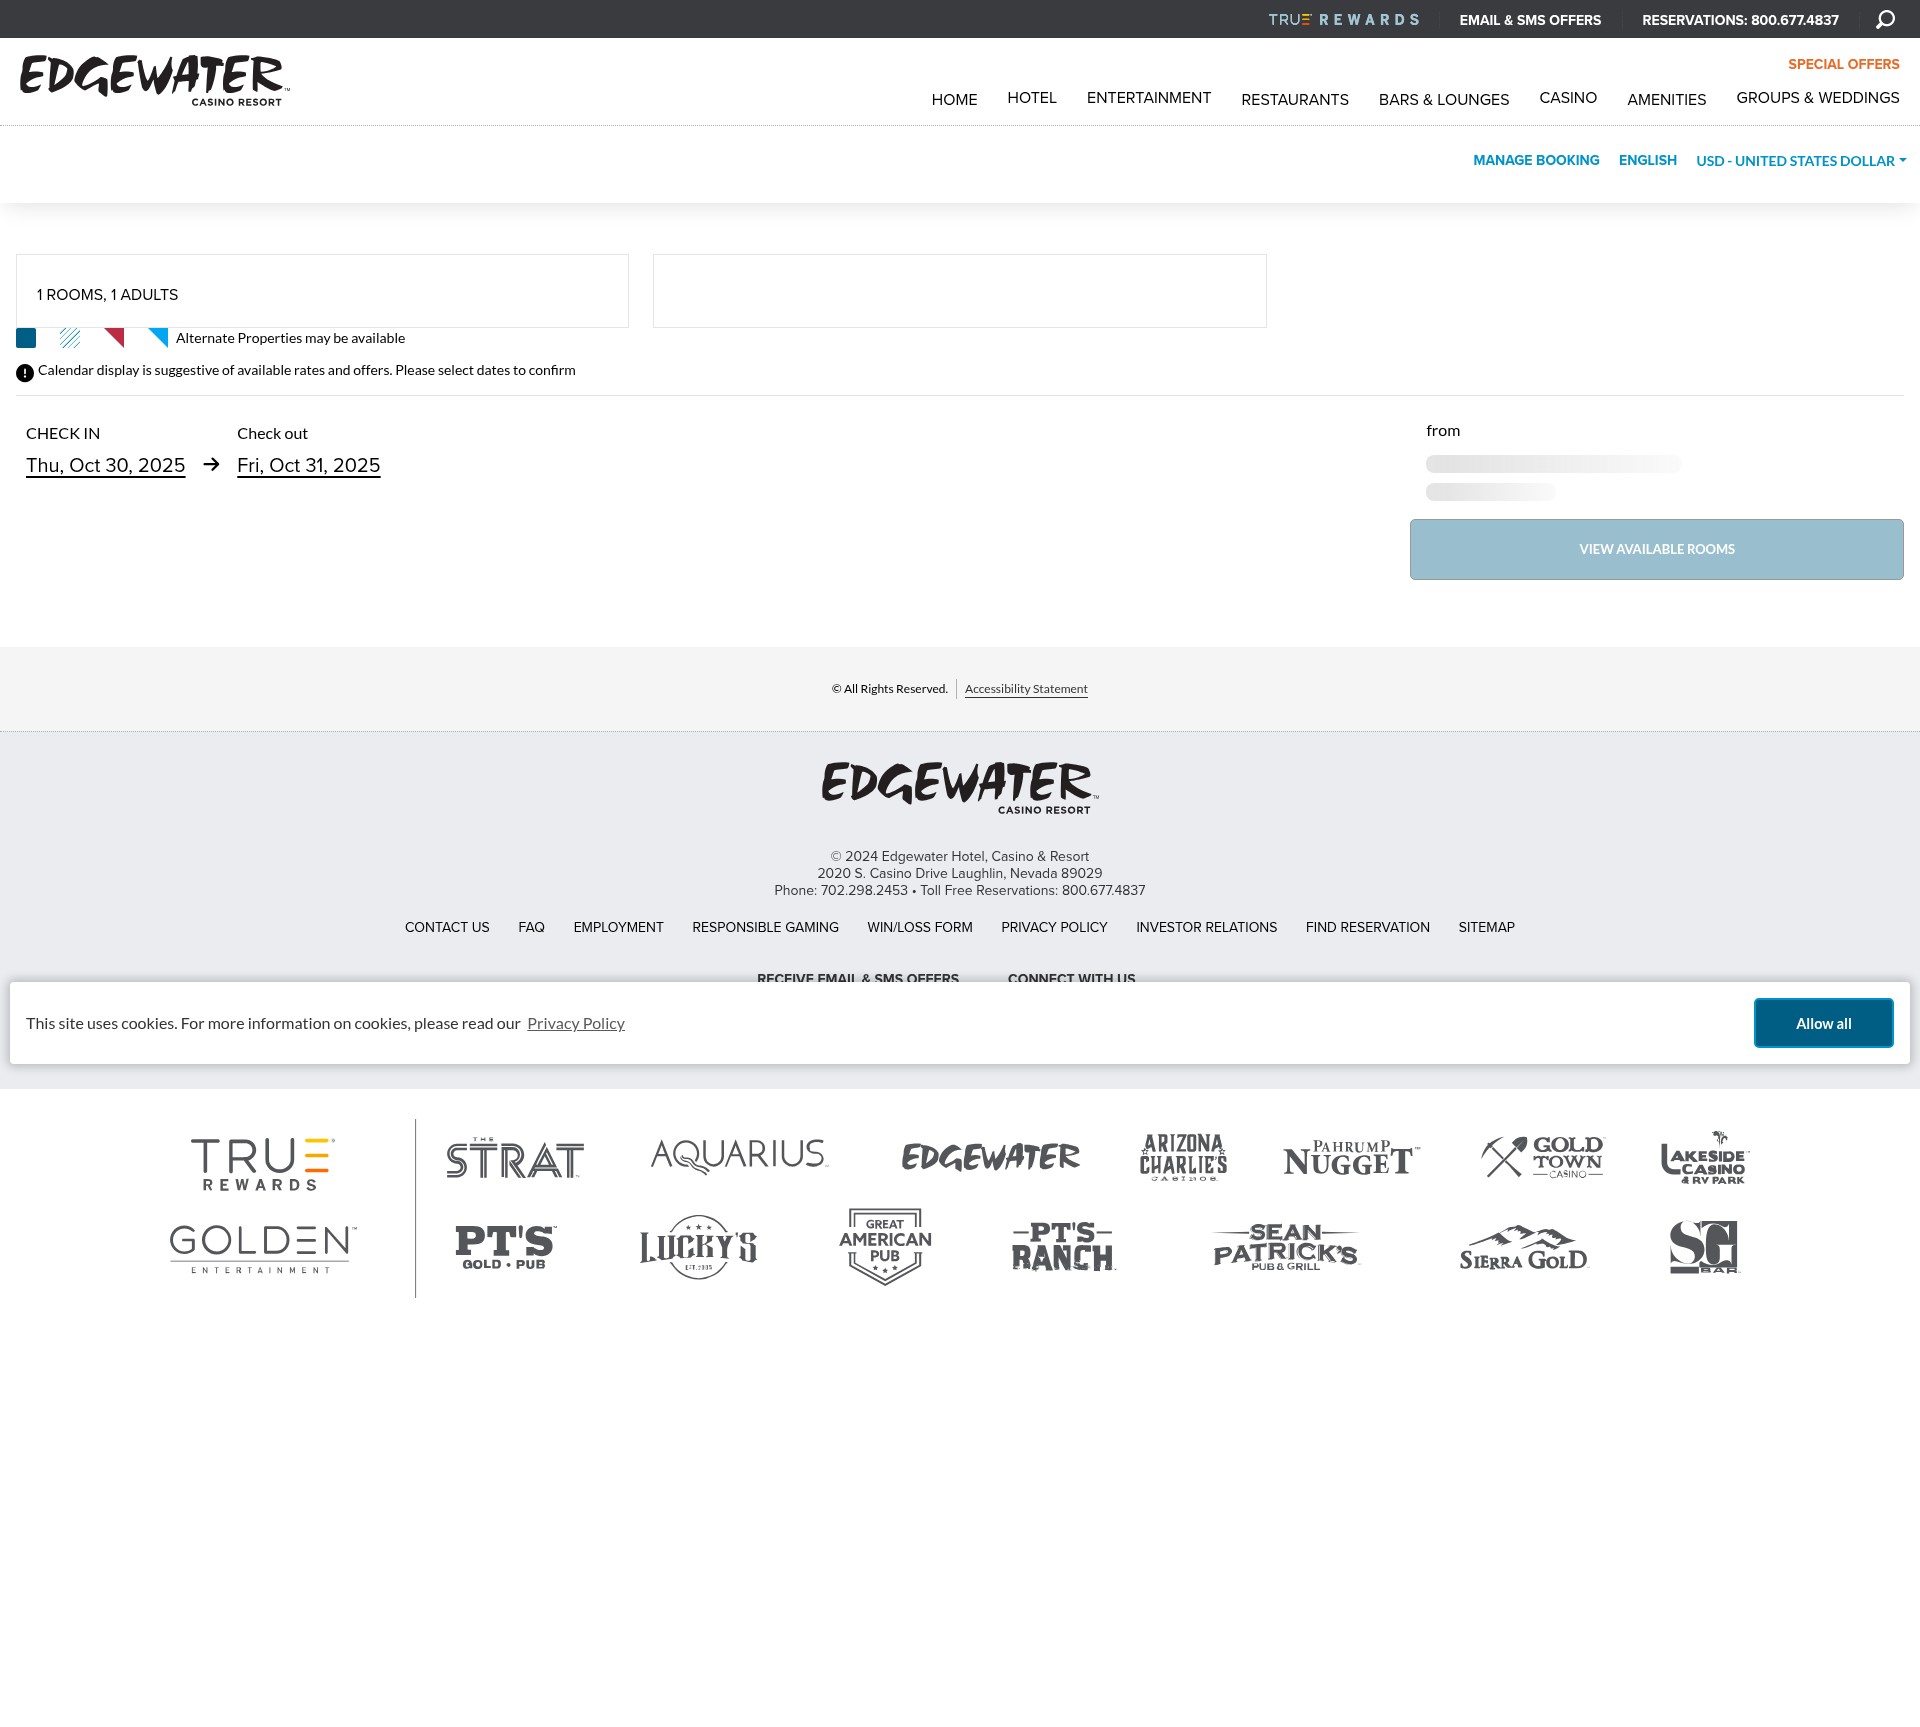Open the Groups & Weddings menu
The width and height of the screenshot is (1920, 1727).
click(x=1818, y=98)
